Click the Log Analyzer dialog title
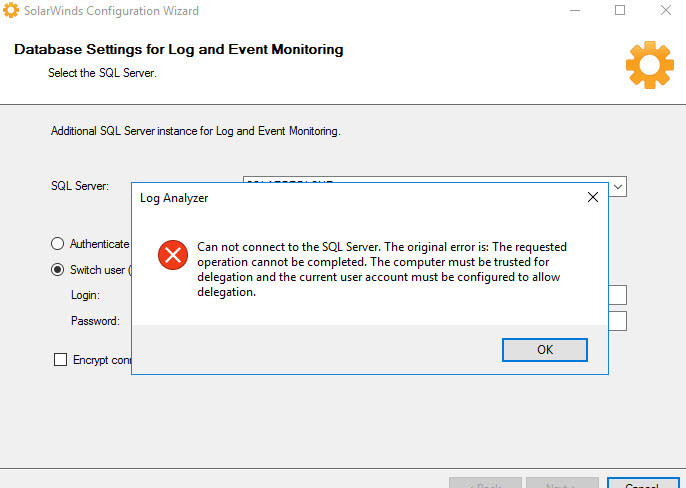This screenshot has height=488, width=686. click(x=174, y=198)
